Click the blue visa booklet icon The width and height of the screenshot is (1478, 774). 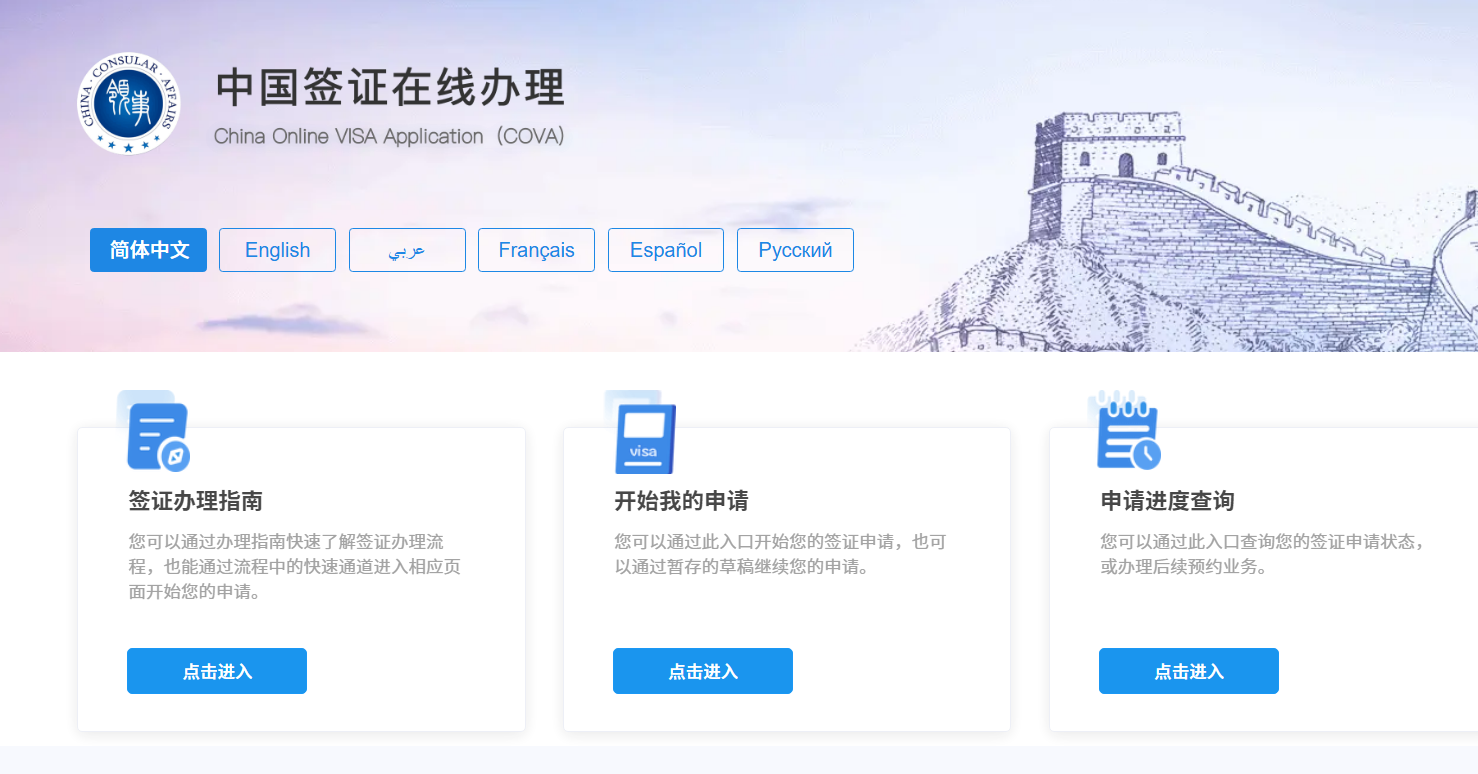[643, 437]
